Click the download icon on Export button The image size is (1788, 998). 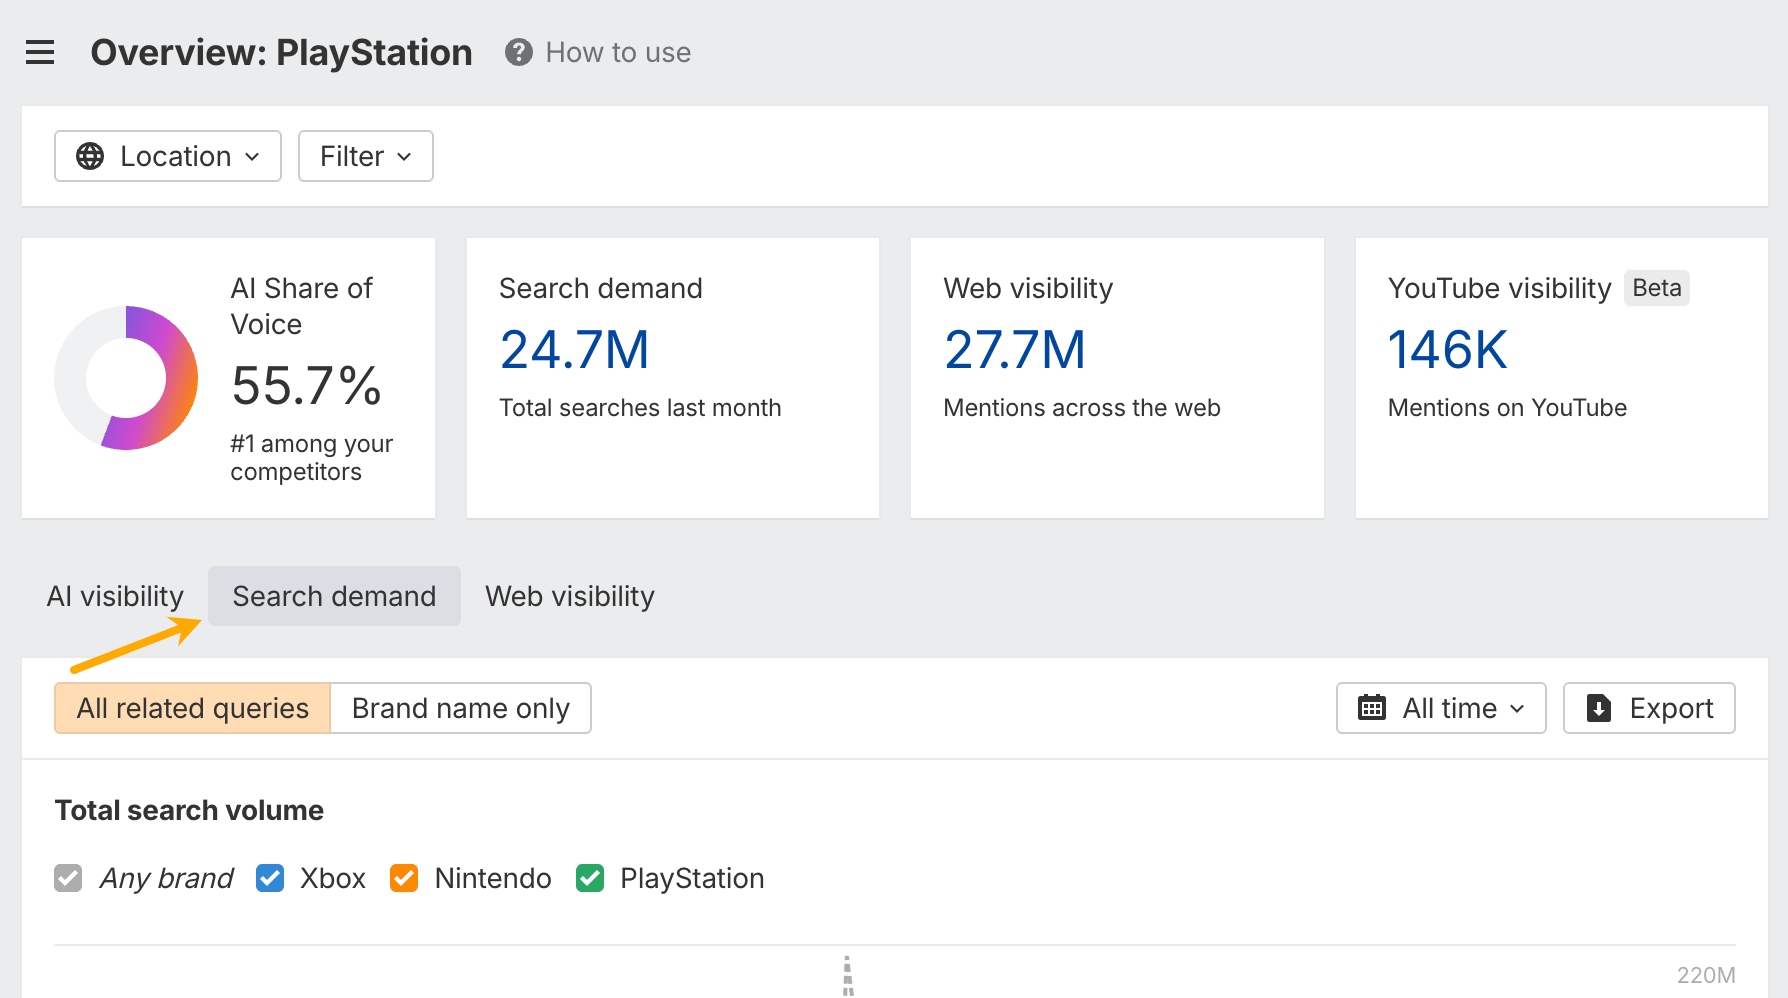pos(1598,708)
